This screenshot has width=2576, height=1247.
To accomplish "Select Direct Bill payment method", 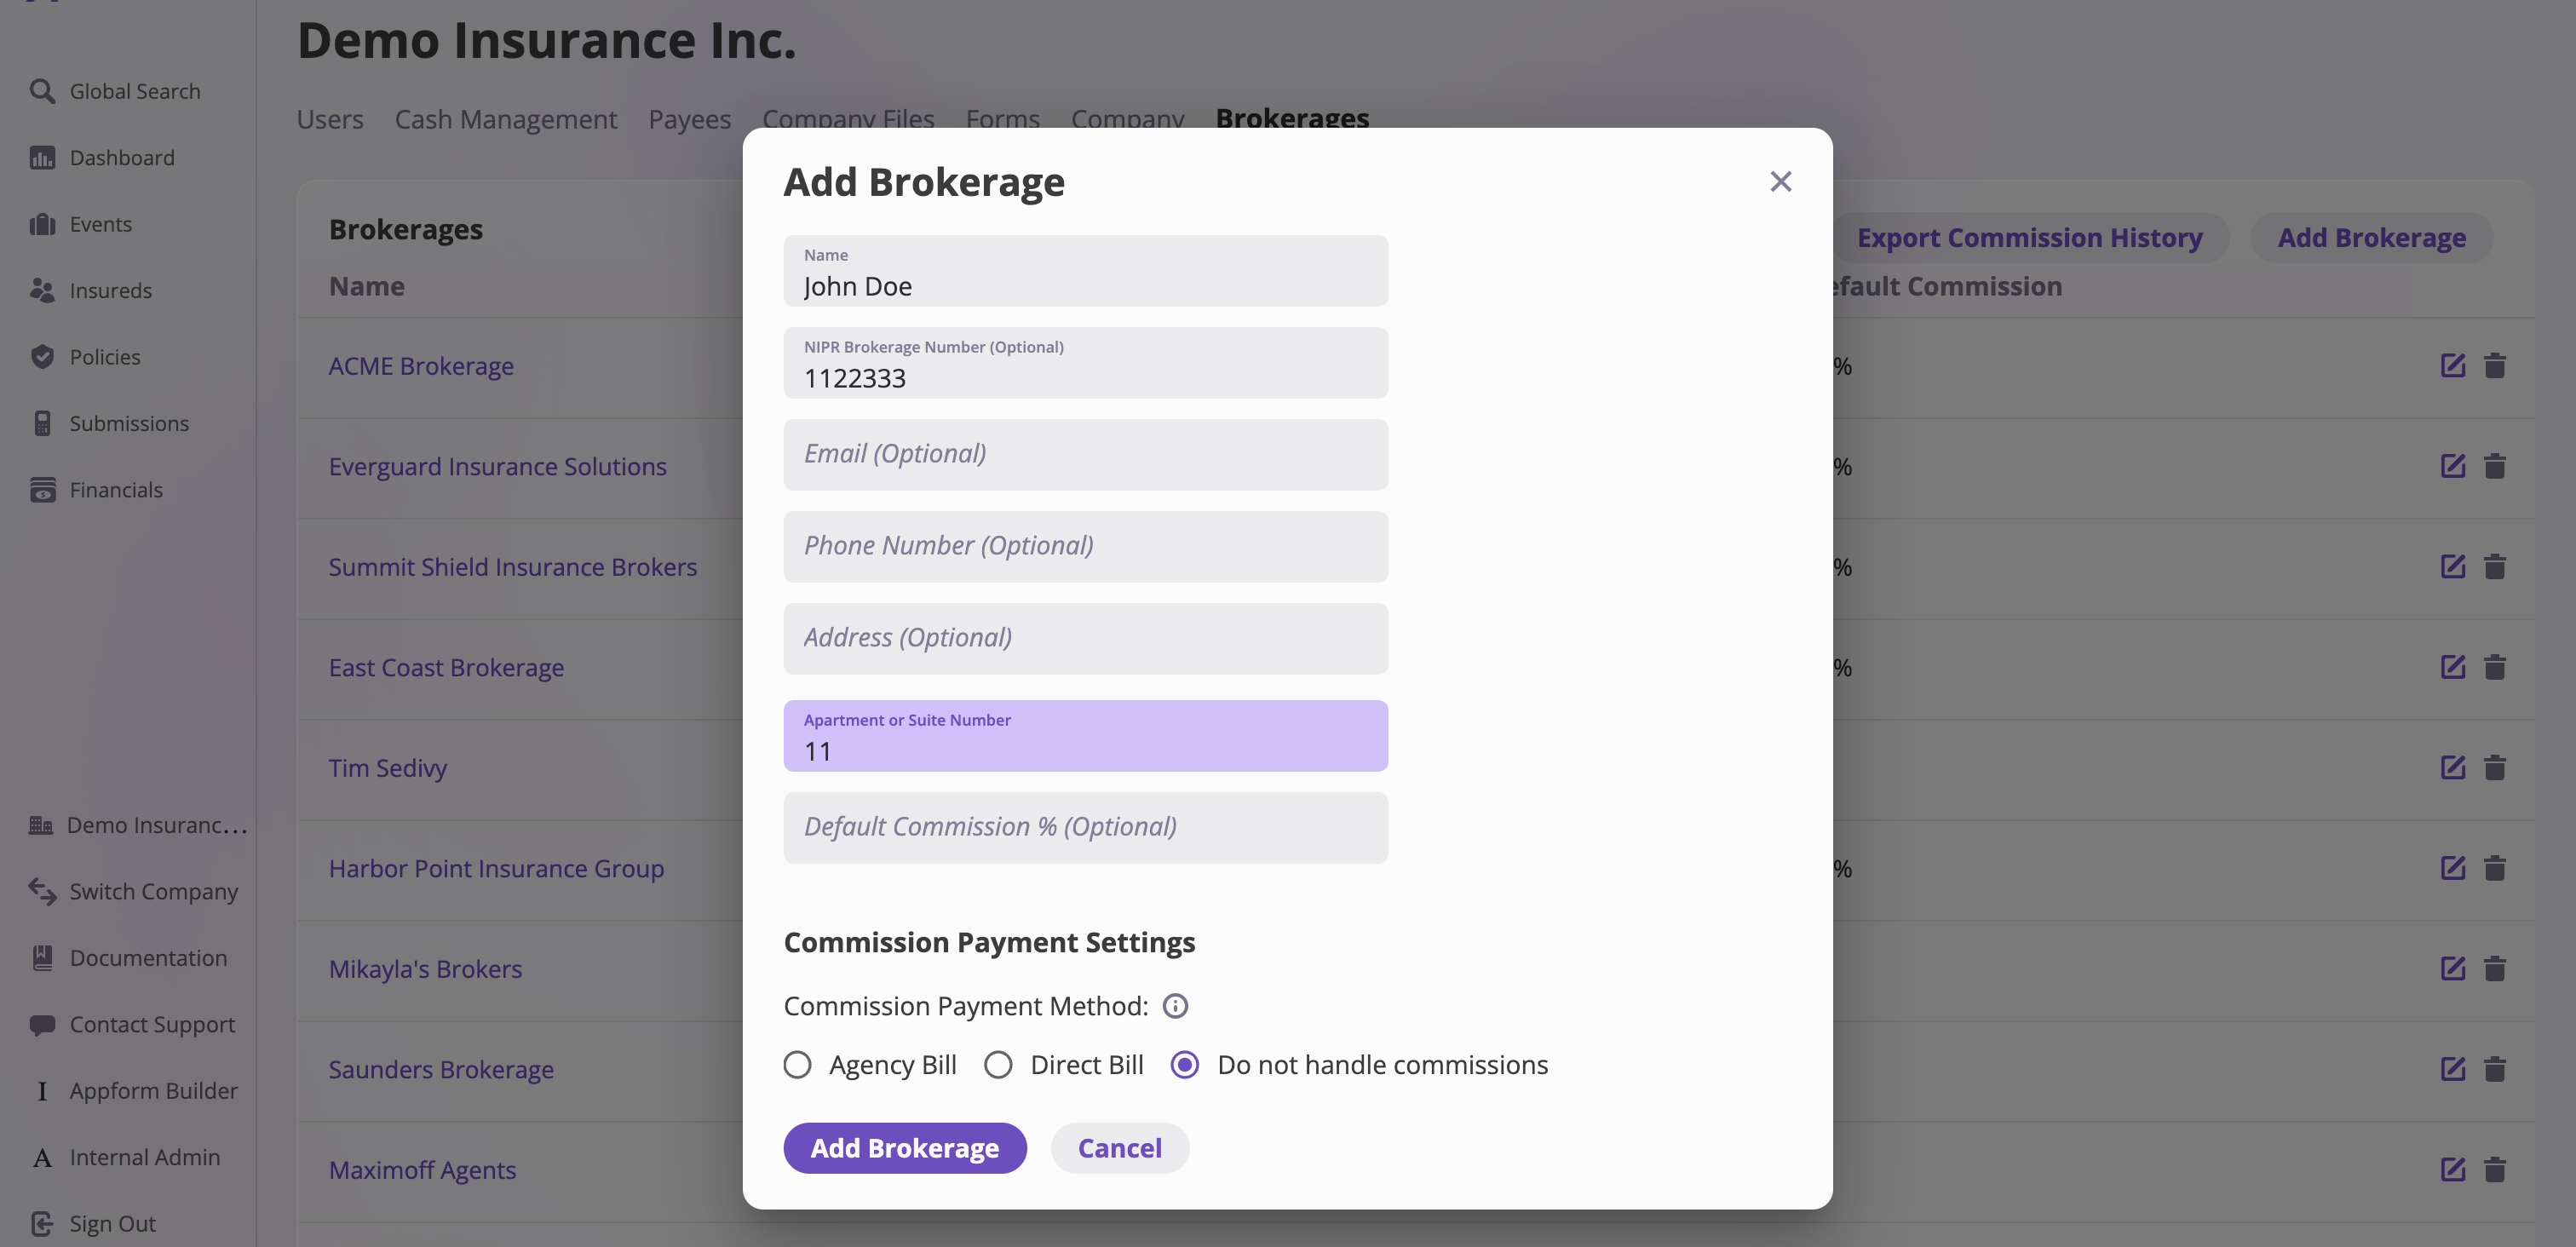I will click(x=998, y=1065).
